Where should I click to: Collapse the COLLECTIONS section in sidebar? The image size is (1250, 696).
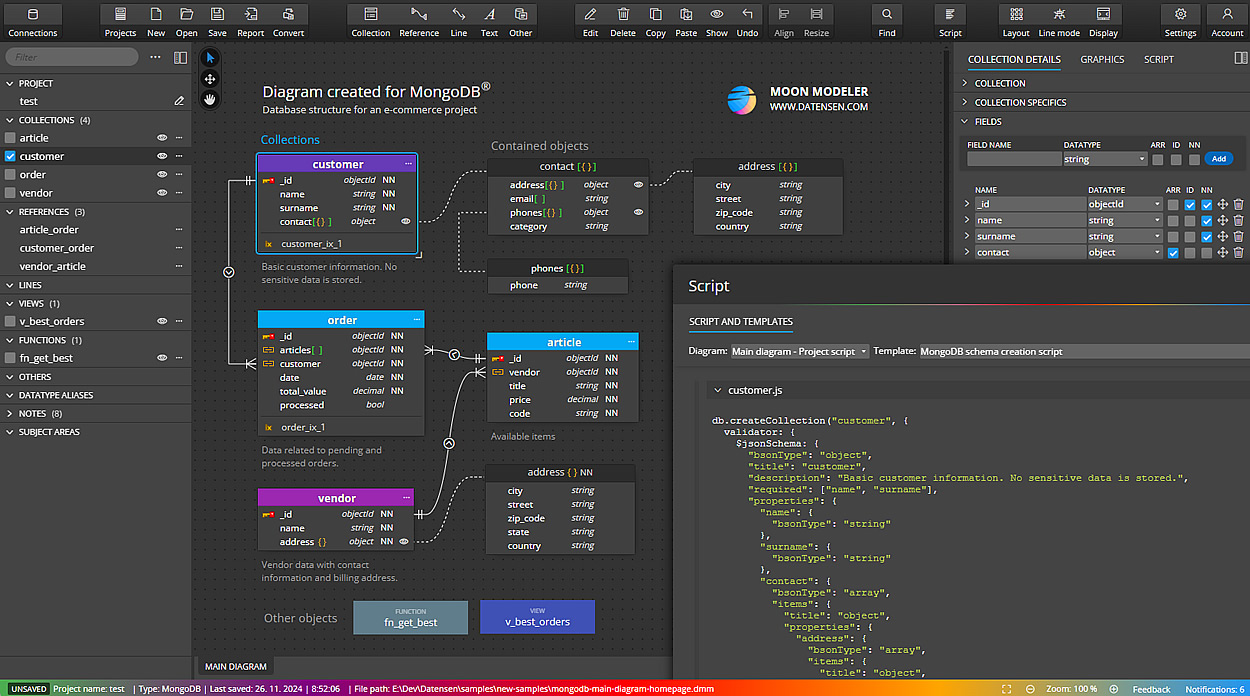[10, 120]
